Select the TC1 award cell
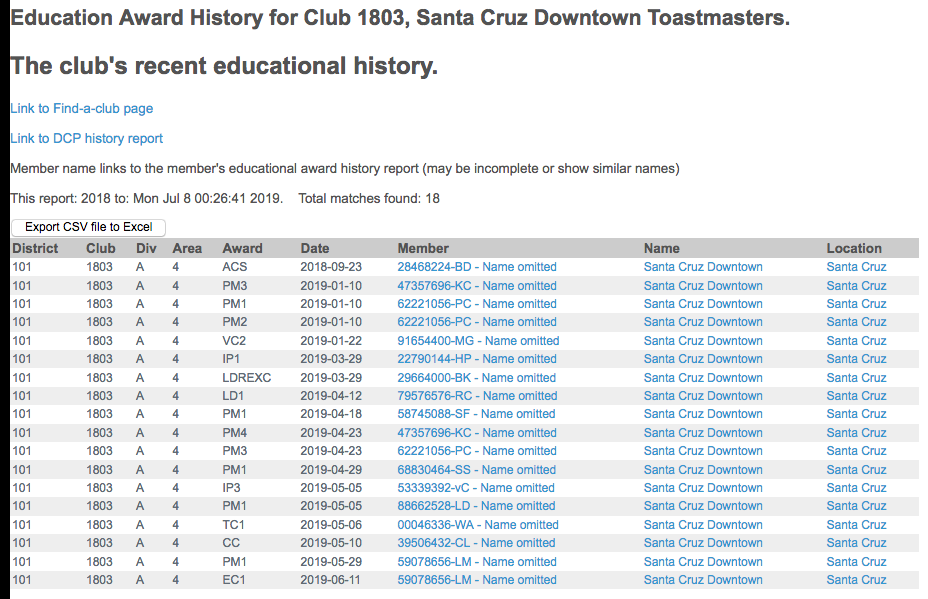The image size is (928, 599). tap(233, 525)
